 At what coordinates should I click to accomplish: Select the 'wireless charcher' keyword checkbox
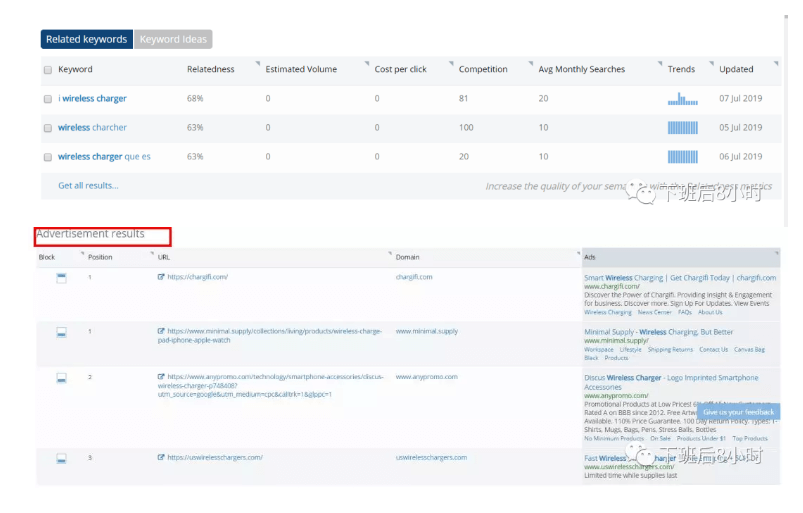point(48,128)
